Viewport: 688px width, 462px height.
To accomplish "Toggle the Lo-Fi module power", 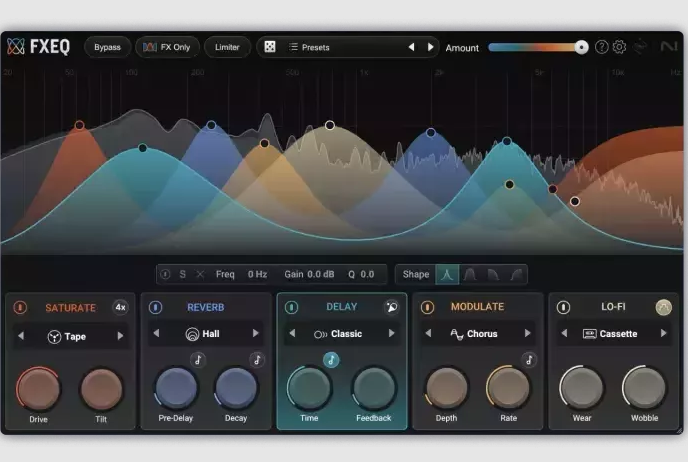I will click(x=563, y=307).
